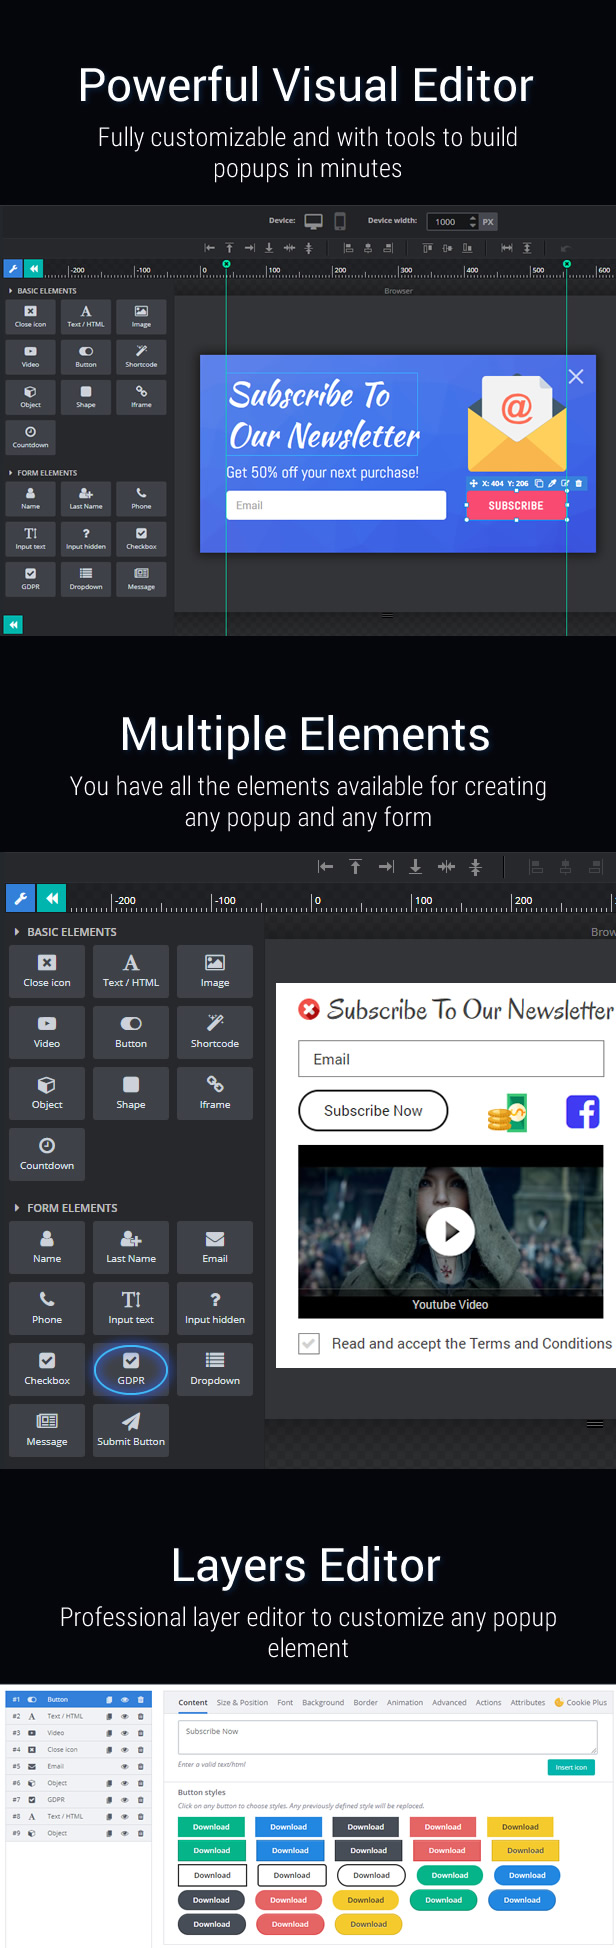Viewport: 616px width, 1948px height.
Task: Increase device width with the stepper arrow
Action: tap(473, 218)
